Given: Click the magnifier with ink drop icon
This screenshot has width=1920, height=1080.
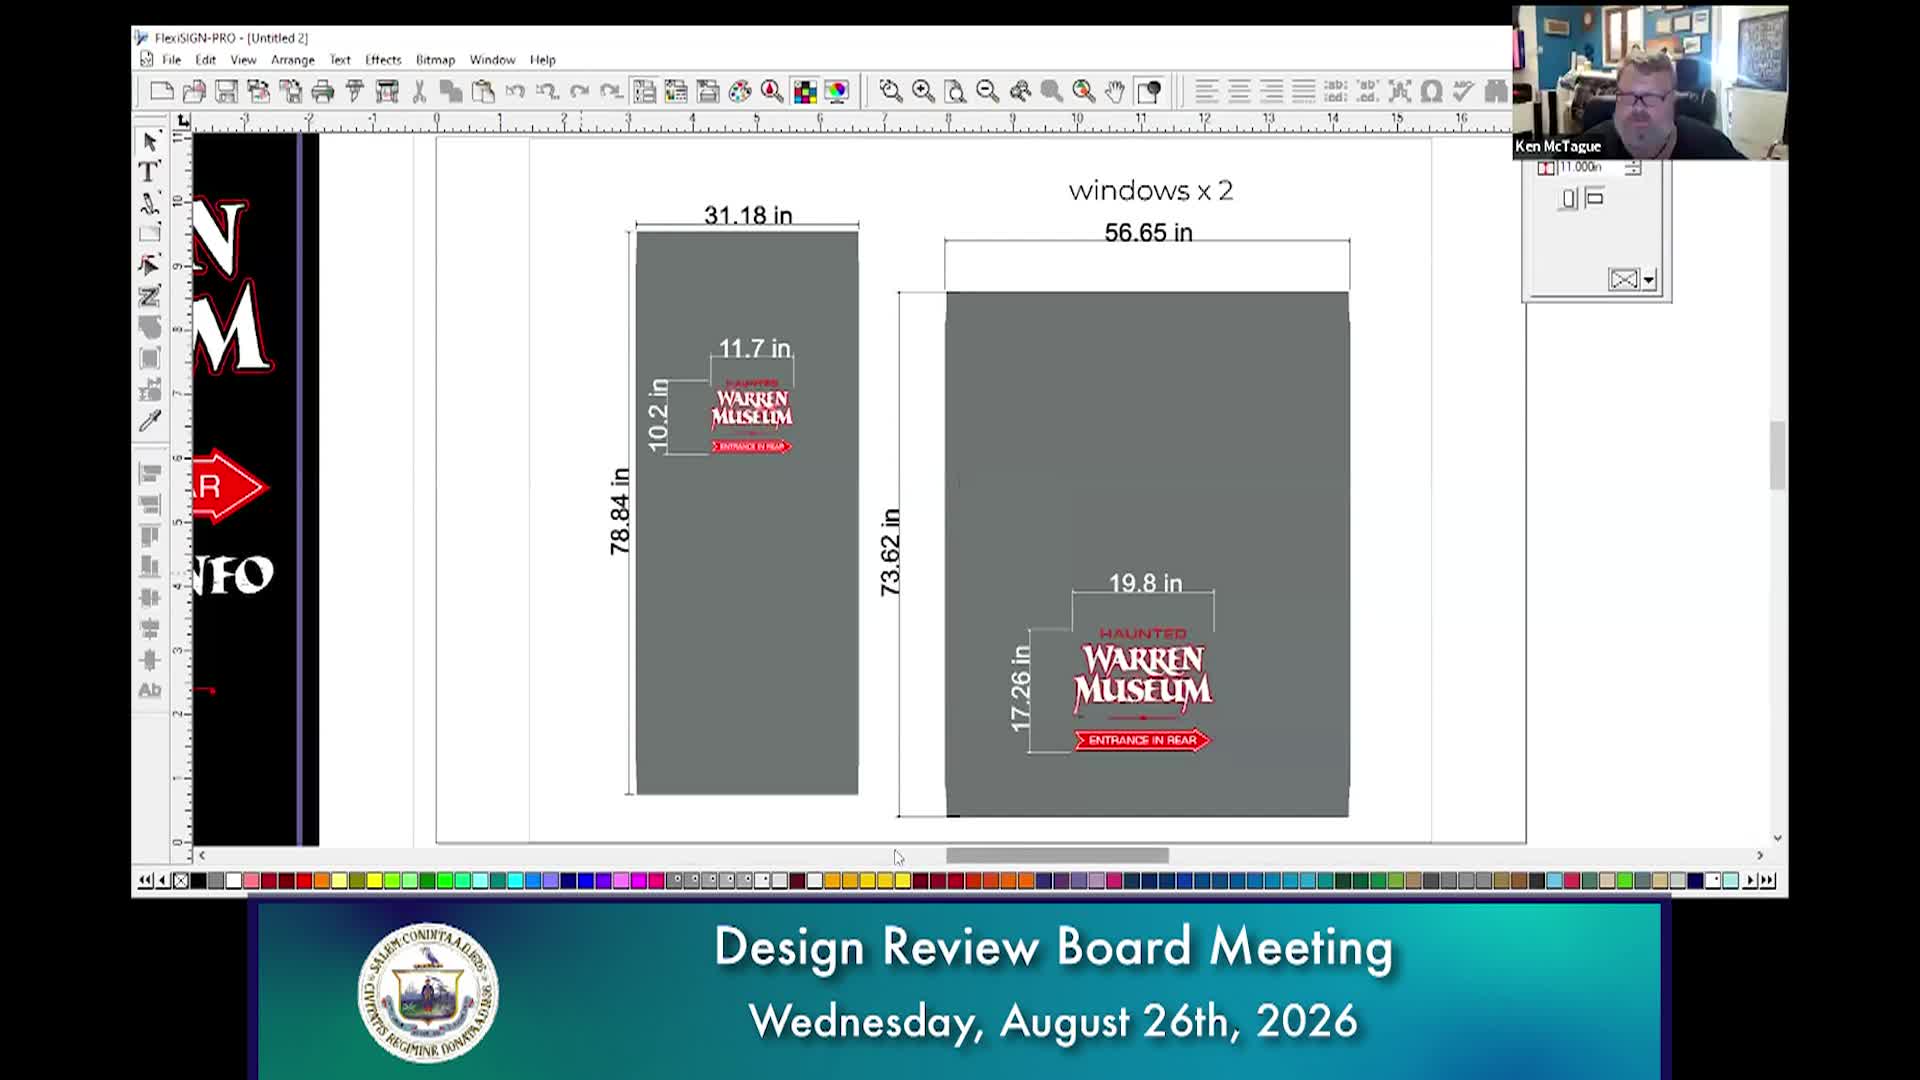Looking at the screenshot, I should [772, 92].
